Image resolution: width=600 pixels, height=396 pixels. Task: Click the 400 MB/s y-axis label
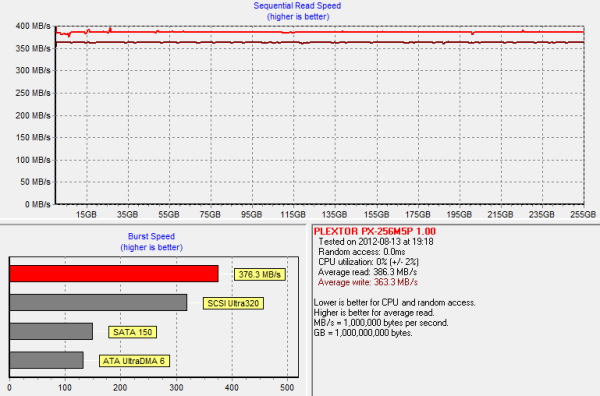tap(33, 26)
